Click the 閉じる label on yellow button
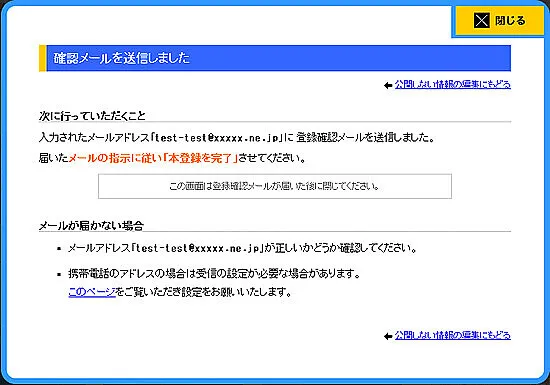This screenshot has width=550, height=385. point(510,21)
